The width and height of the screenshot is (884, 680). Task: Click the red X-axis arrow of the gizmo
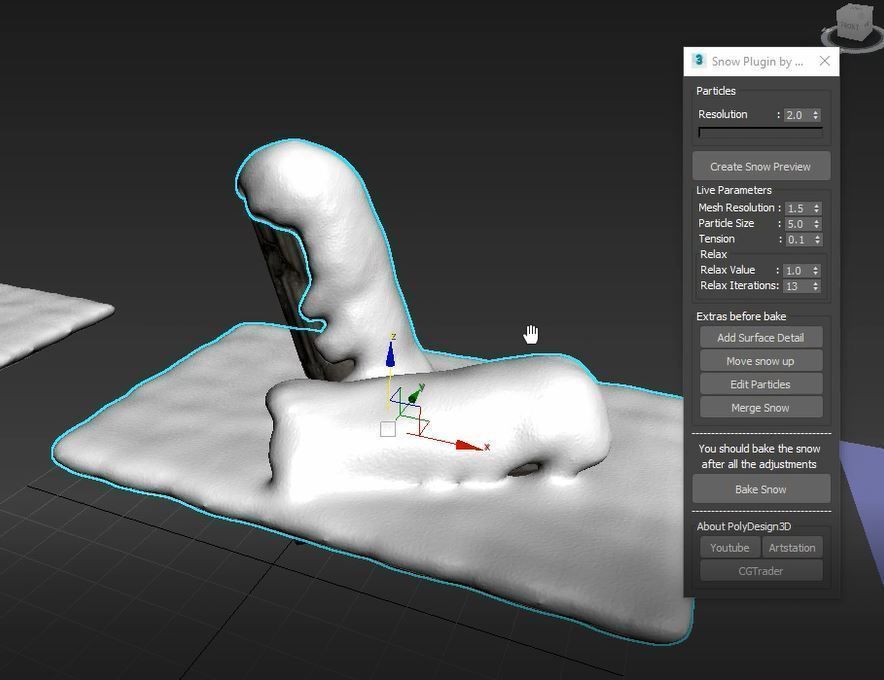tap(468, 445)
